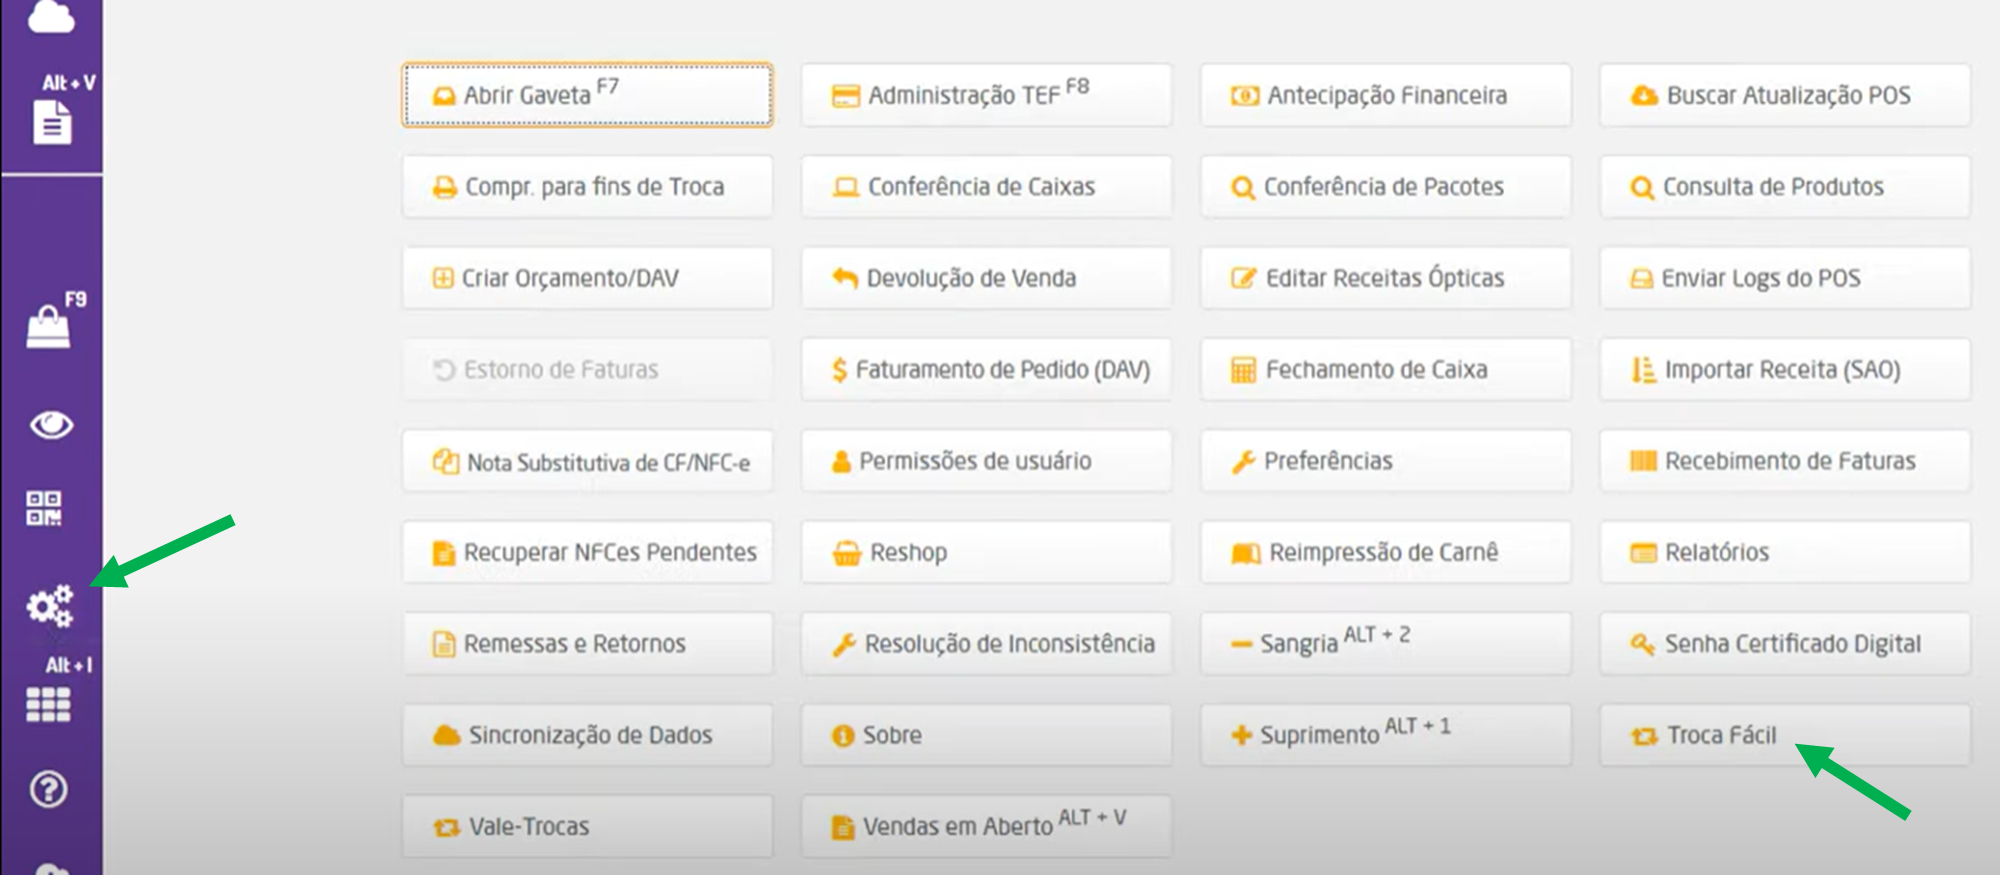
Task: Open Fechamento de Caixa
Action: click(x=1385, y=370)
